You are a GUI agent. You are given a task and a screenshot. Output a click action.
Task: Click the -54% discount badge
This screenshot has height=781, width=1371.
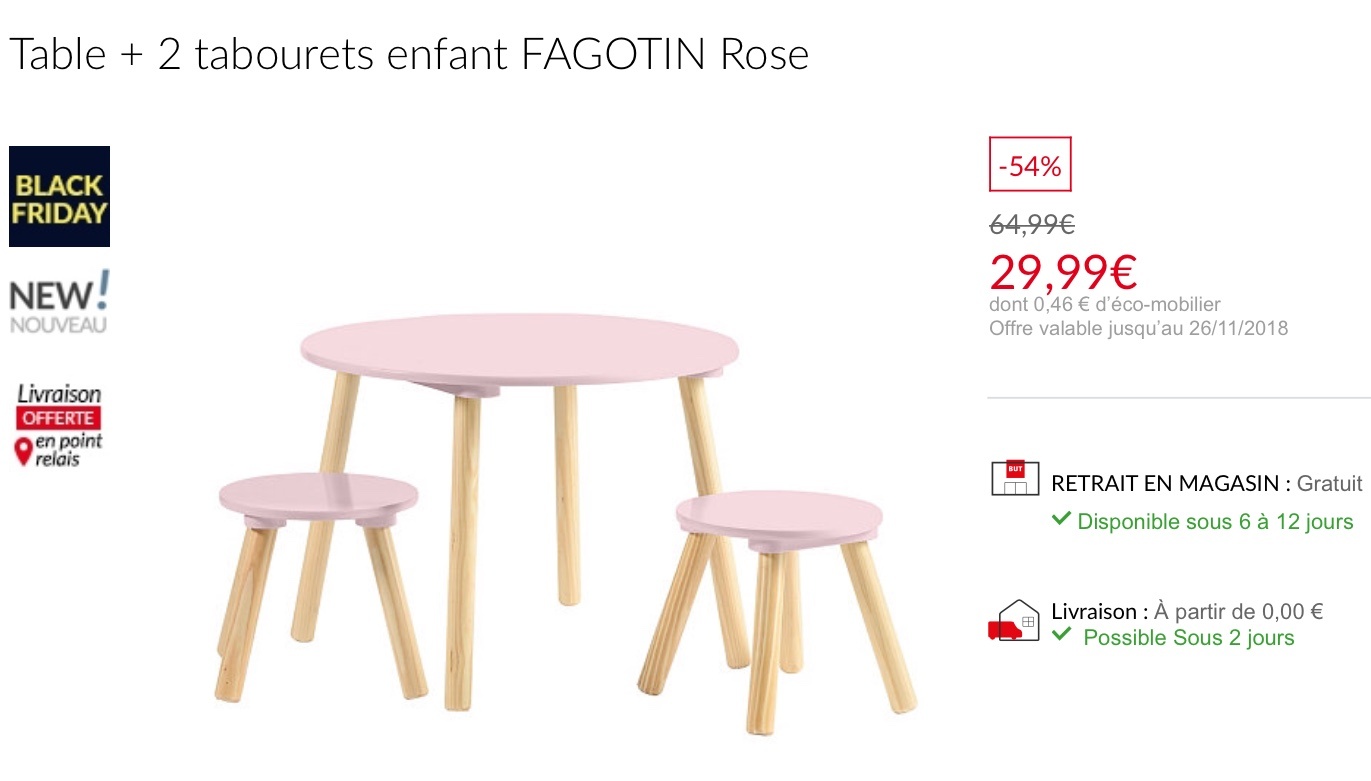tap(1030, 165)
